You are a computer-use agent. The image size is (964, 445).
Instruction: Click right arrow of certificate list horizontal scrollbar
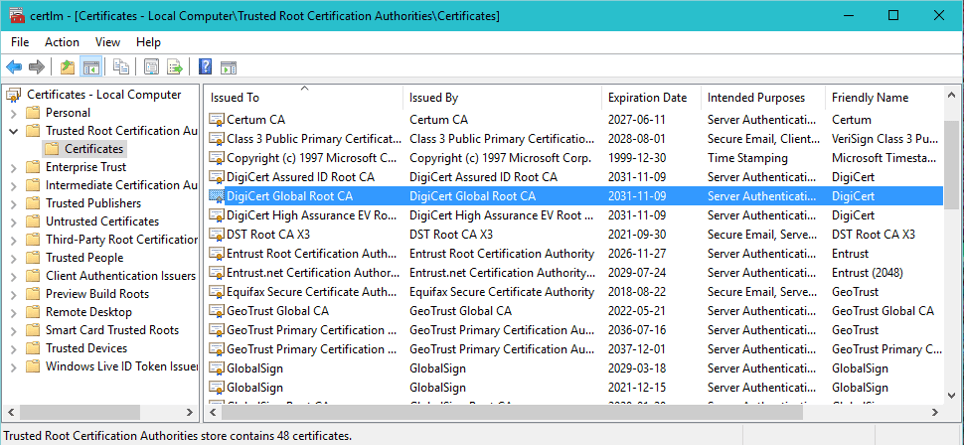coord(935,412)
